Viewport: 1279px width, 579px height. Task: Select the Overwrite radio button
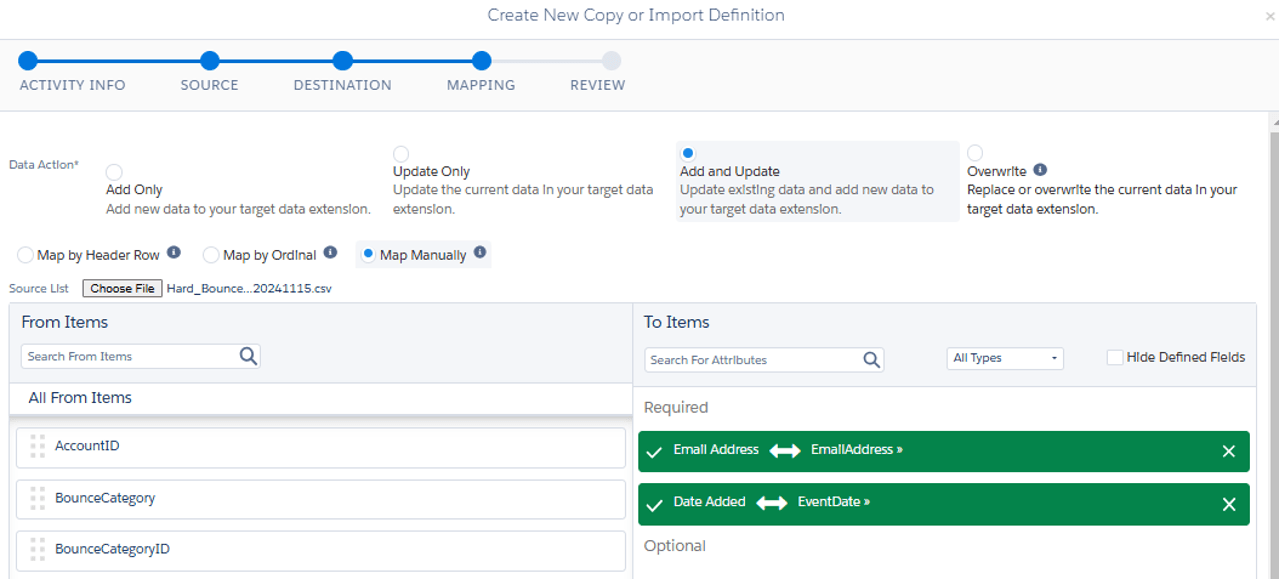pos(975,153)
